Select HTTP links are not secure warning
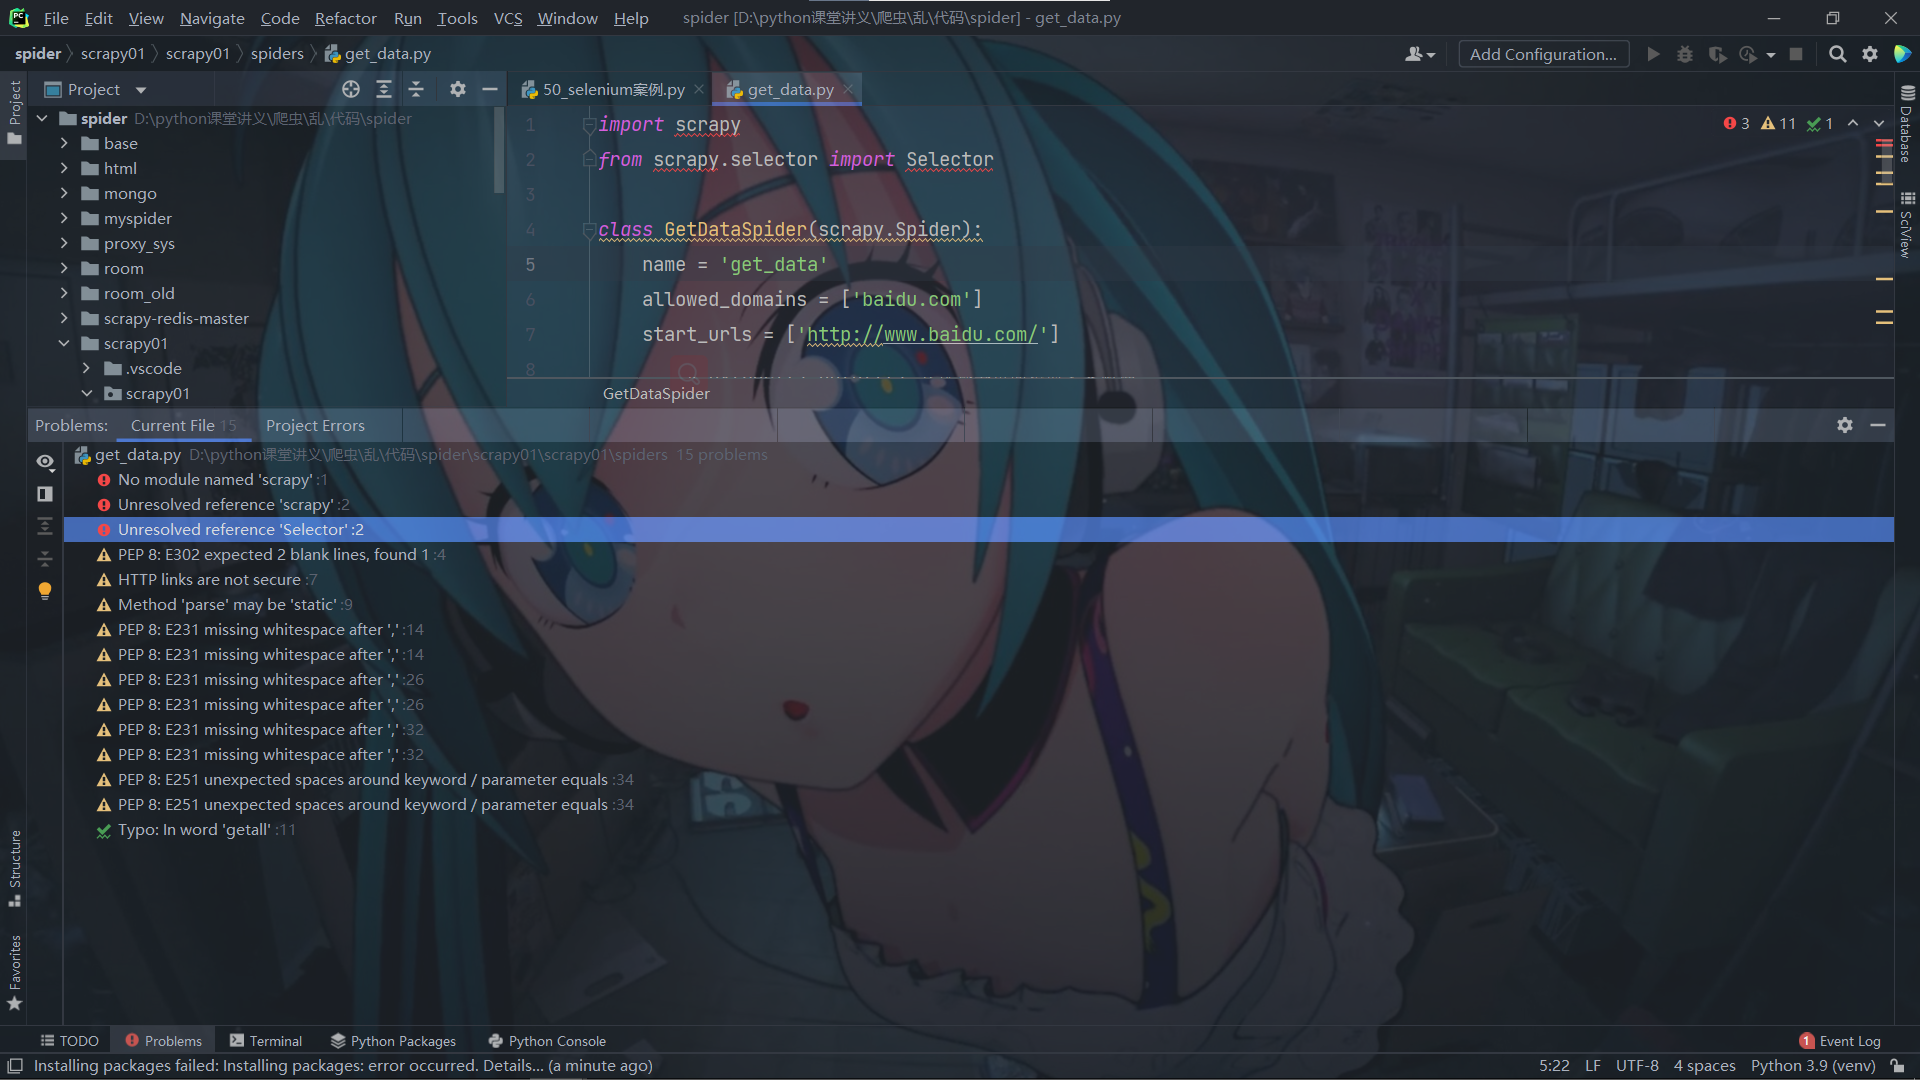This screenshot has height=1080, width=1920. [x=979, y=580]
